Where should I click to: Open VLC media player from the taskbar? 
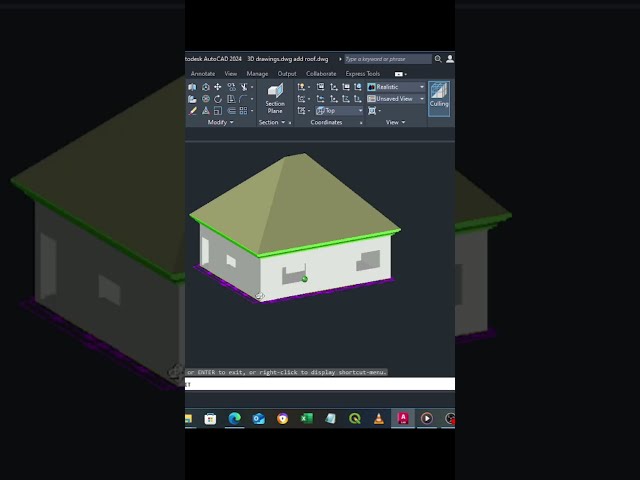pos(379,418)
